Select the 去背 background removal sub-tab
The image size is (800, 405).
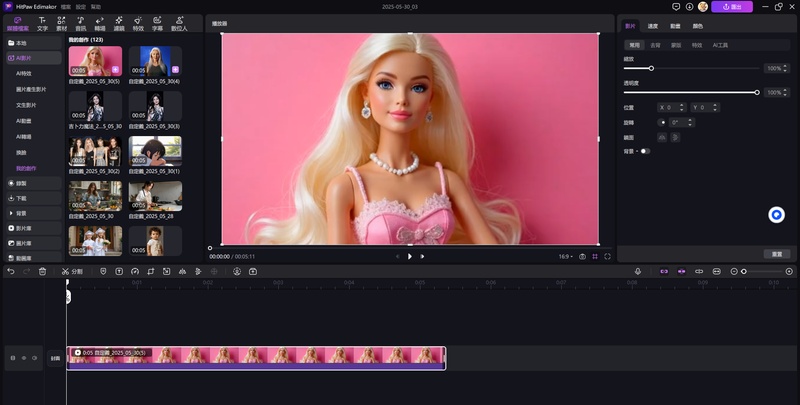tap(655, 45)
